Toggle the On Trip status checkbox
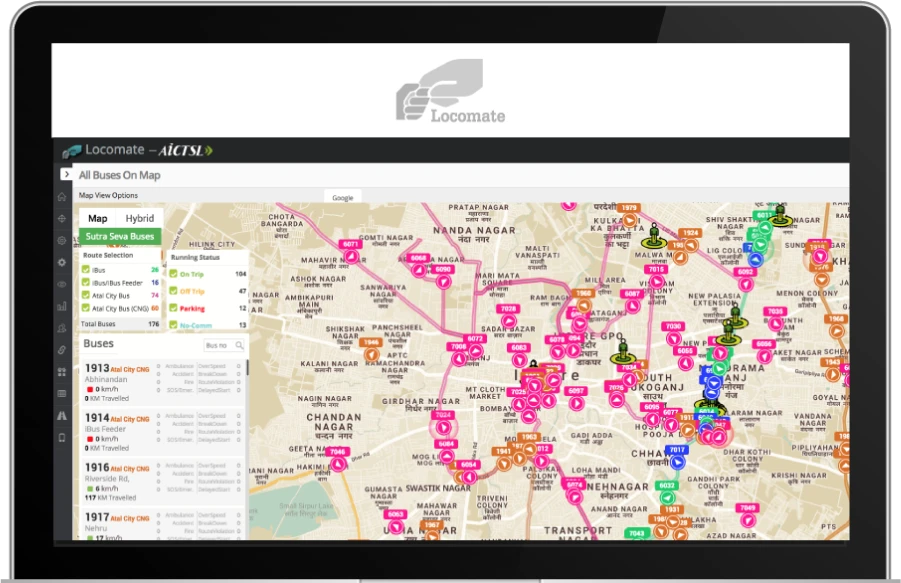The width and height of the screenshot is (901, 583). (x=173, y=274)
